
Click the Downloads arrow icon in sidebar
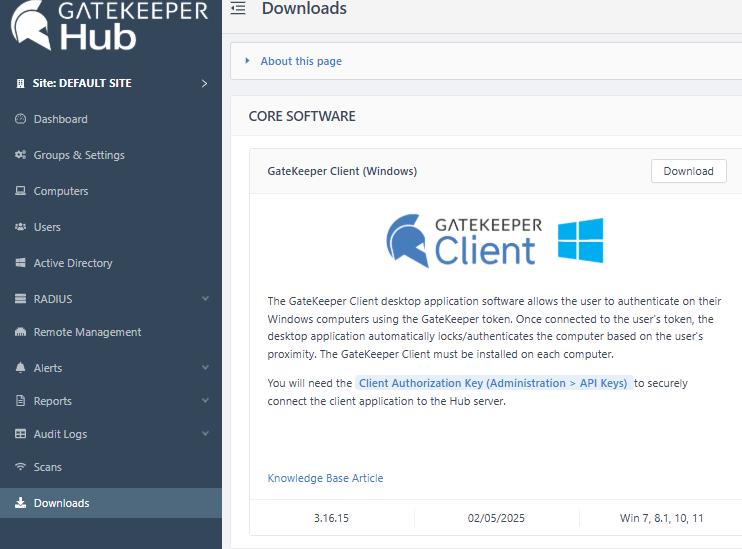(20, 503)
